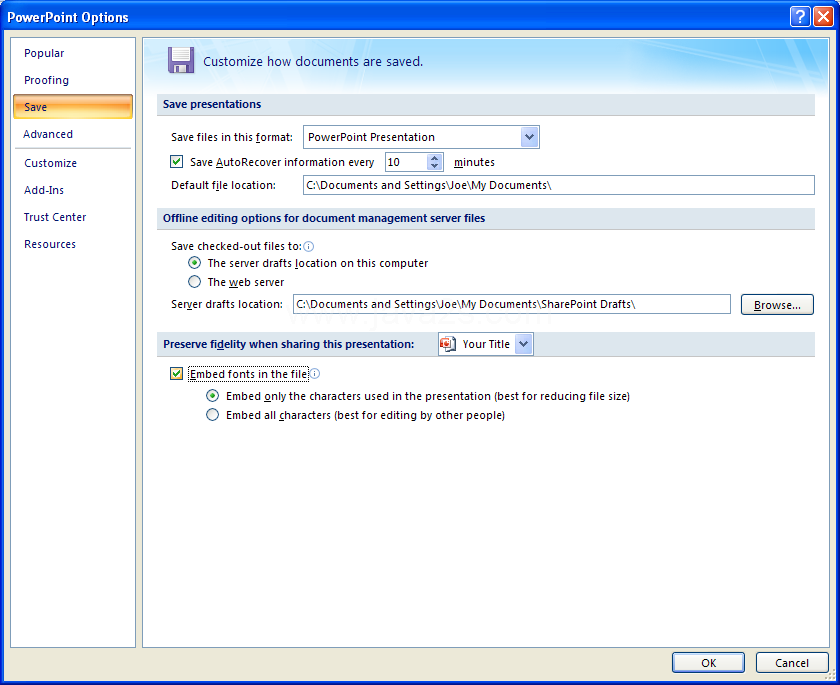The image size is (840, 685).
Task: Select Embed all characters option
Action: pyautogui.click(x=213, y=415)
